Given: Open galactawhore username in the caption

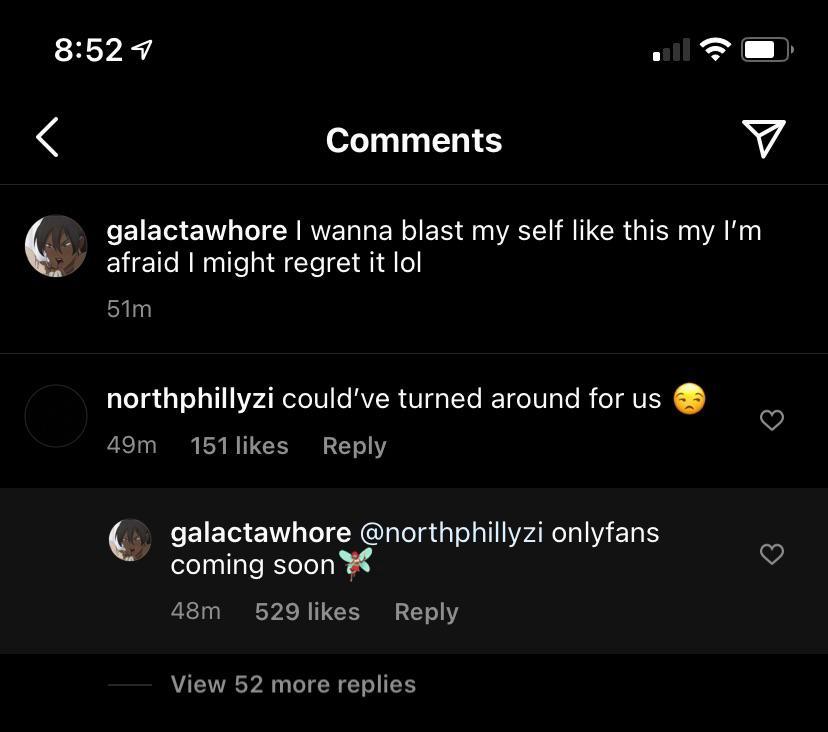Looking at the screenshot, I should pyautogui.click(x=196, y=231).
